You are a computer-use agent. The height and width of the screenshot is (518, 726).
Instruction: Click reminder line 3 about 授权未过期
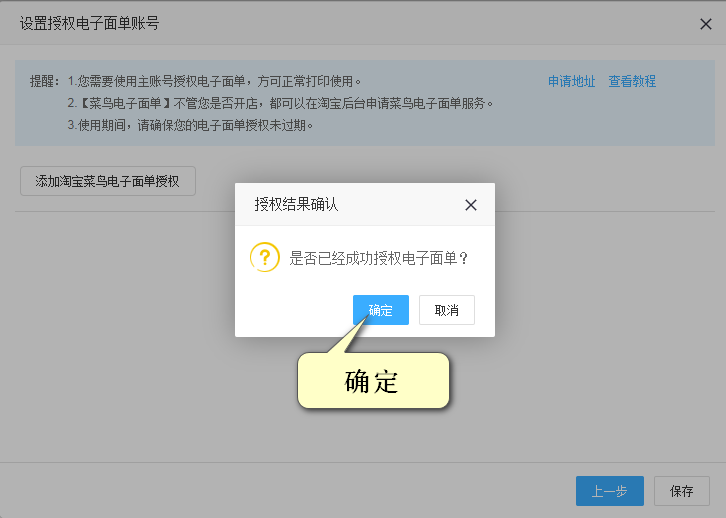click(x=190, y=125)
